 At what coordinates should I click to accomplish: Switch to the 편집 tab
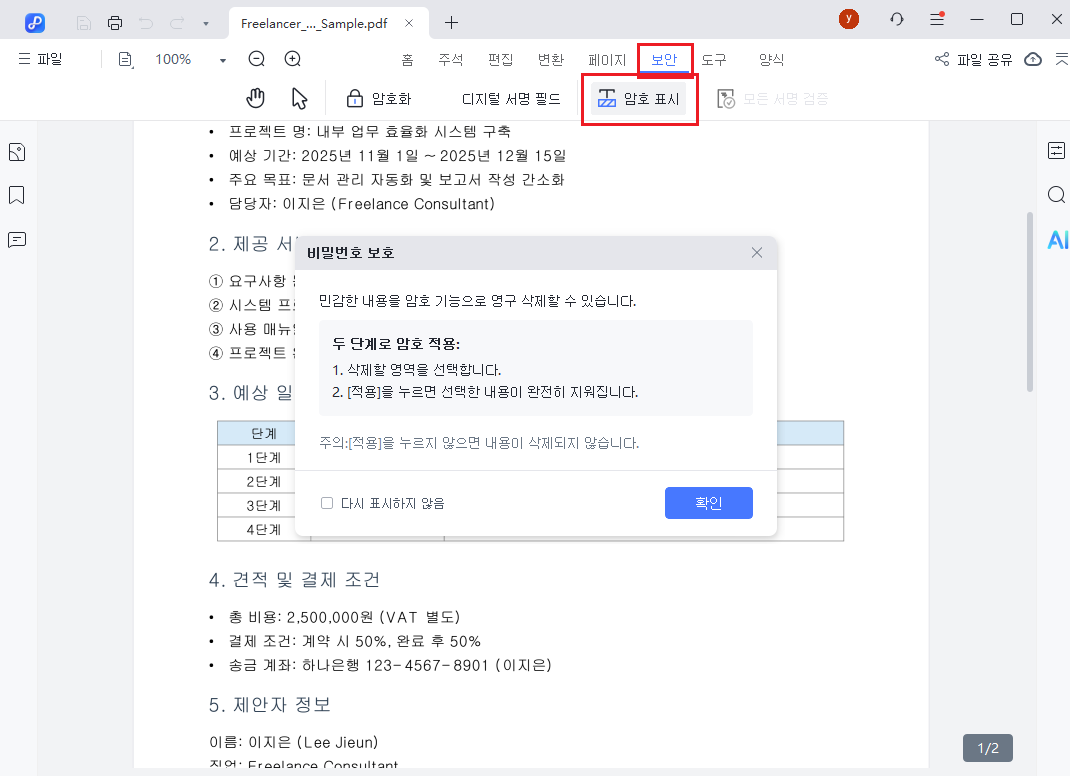click(x=500, y=60)
